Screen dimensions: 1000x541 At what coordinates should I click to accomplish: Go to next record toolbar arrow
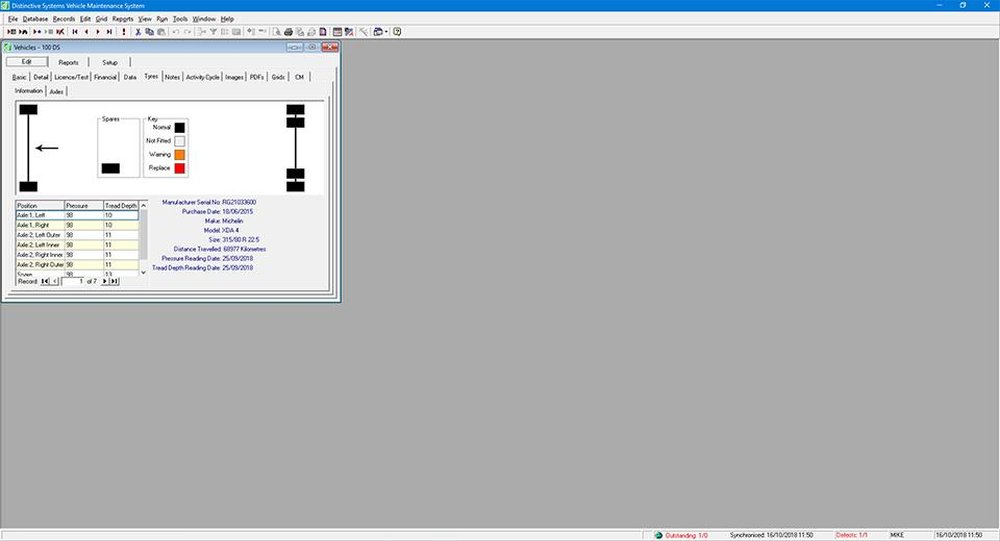[x=98, y=31]
